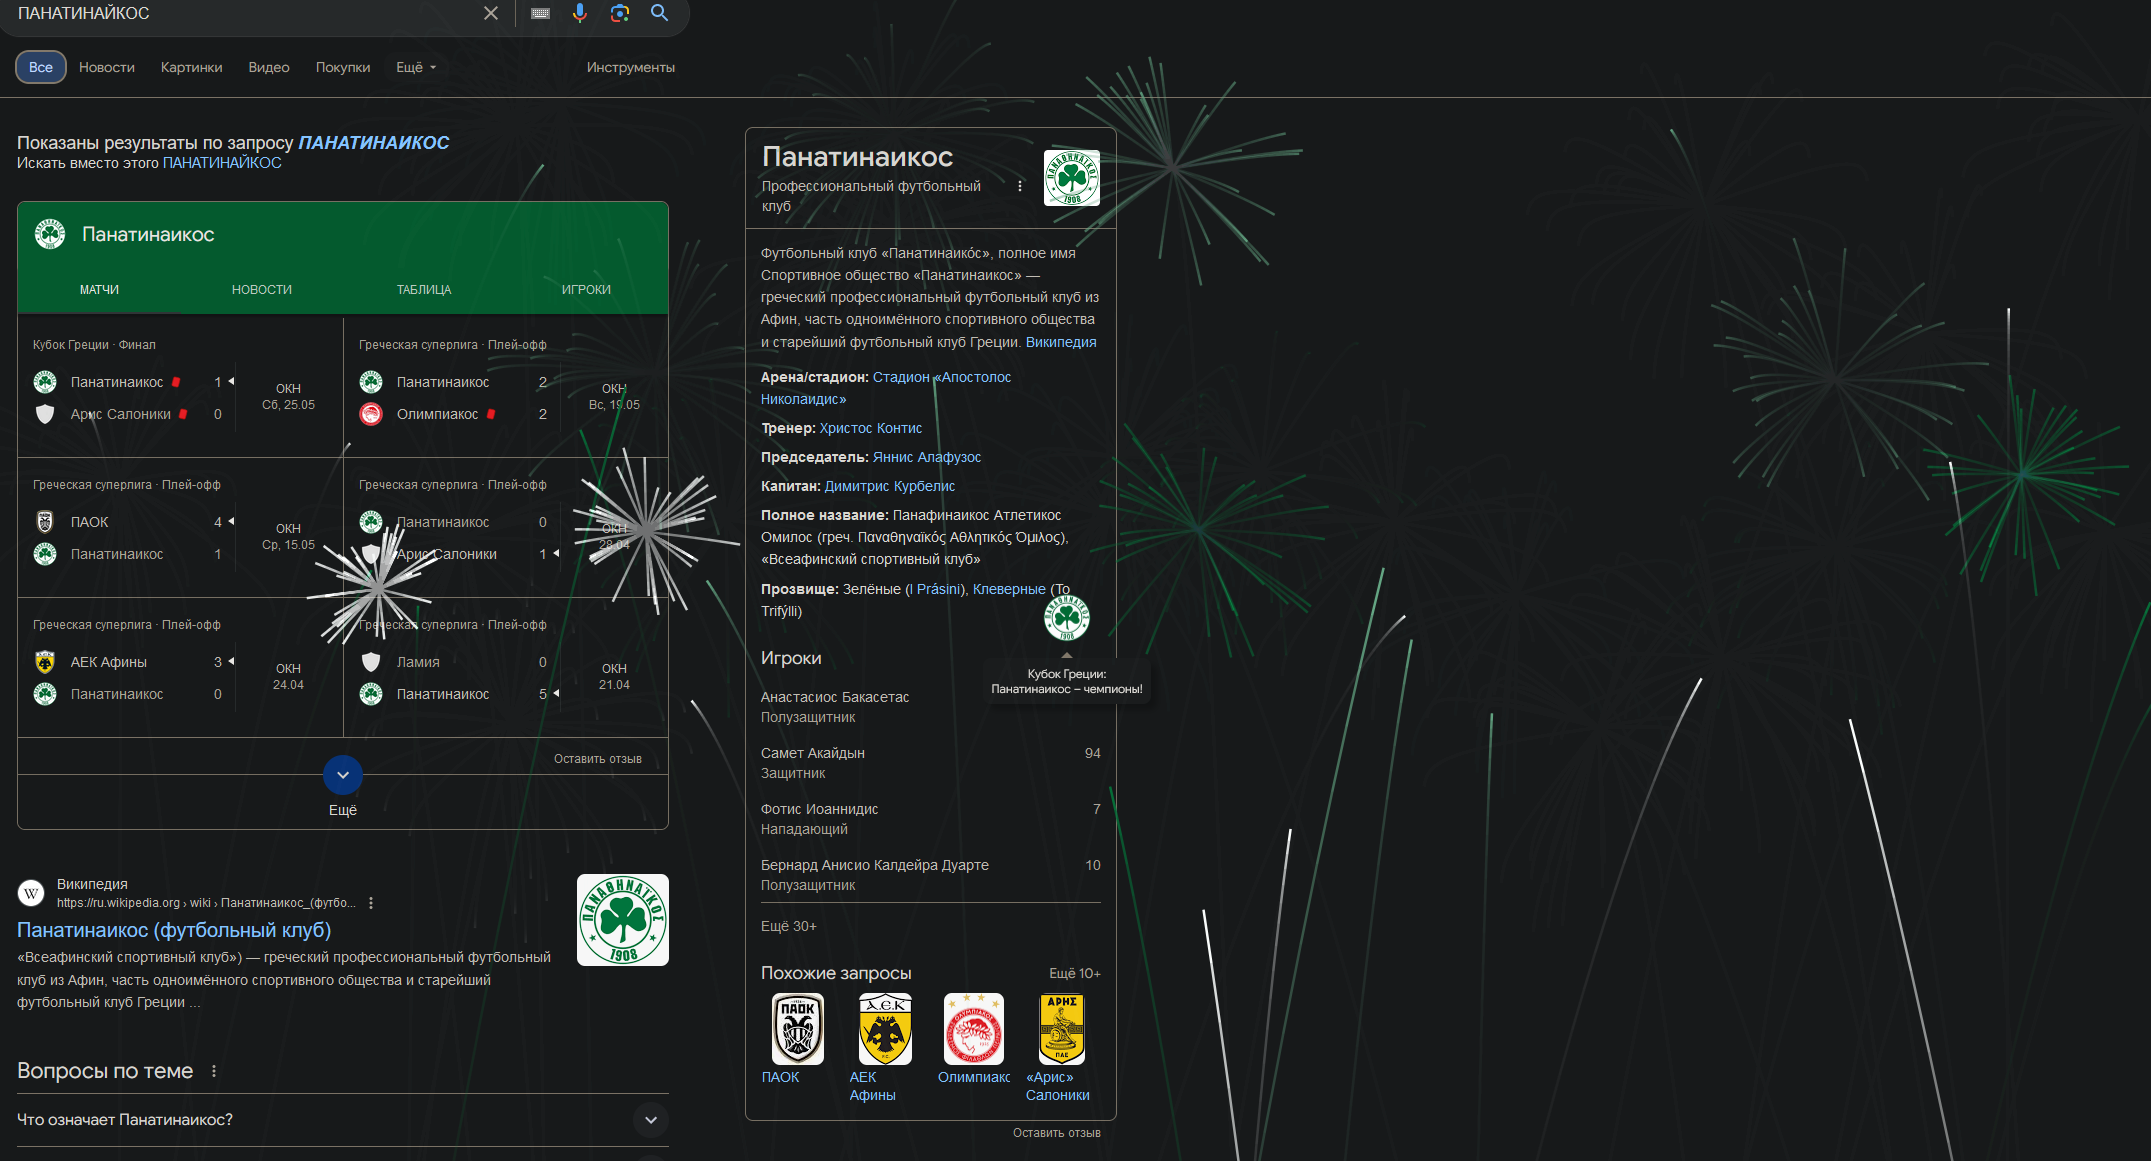Open ТАБЛИЦА tab in sports card
2151x1161 pixels.
tap(424, 289)
